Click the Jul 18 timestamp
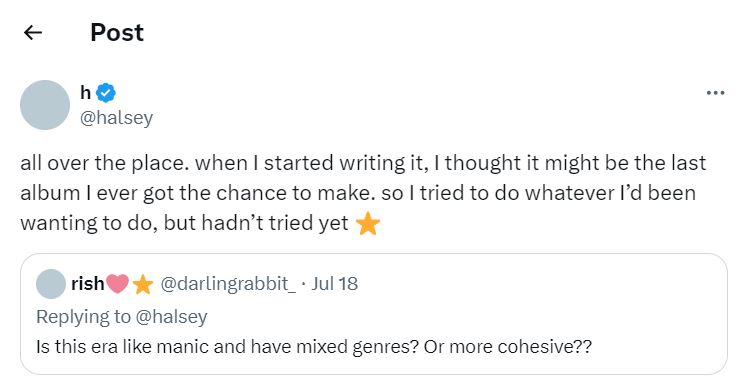The width and height of the screenshot is (736, 381). 335,283
